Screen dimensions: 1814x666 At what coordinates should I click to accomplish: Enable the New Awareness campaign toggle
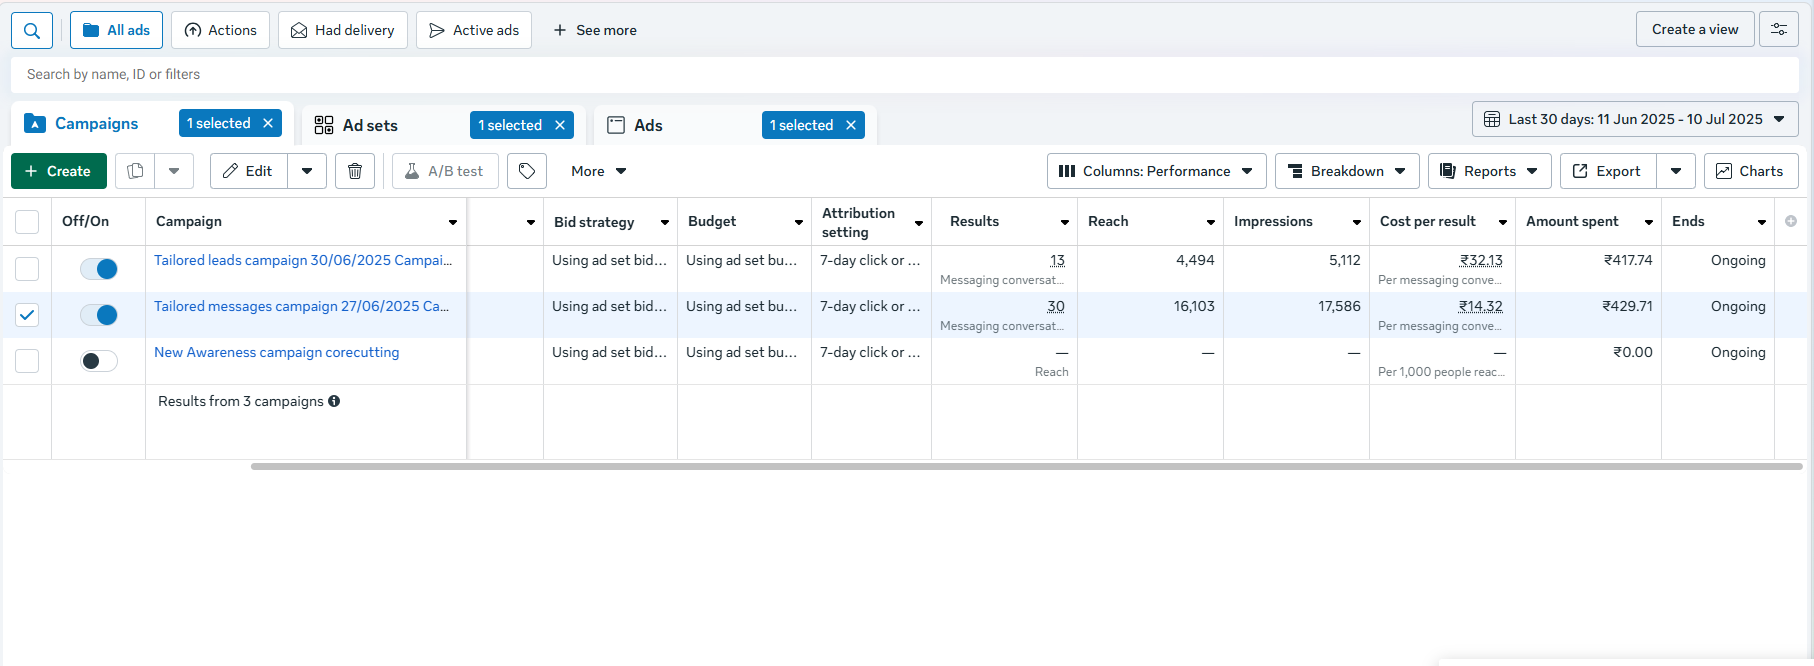[x=99, y=361]
